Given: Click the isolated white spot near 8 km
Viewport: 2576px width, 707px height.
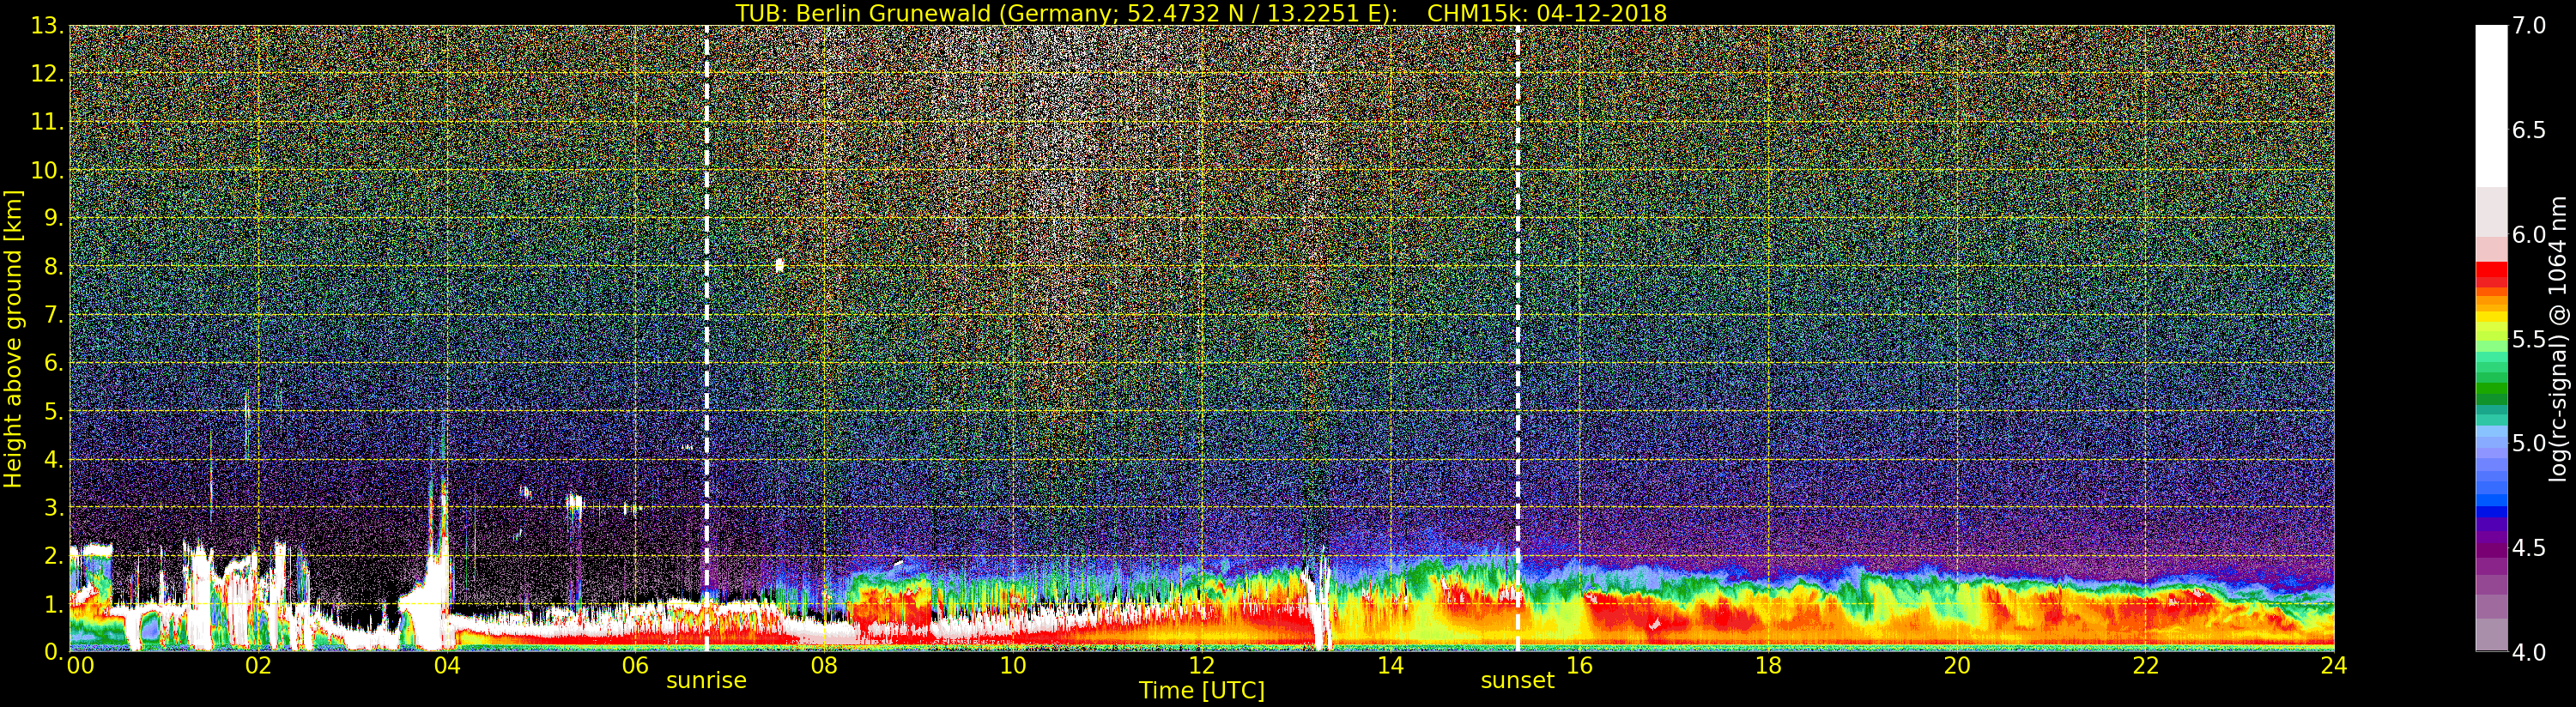Looking at the screenshot, I should [x=779, y=265].
